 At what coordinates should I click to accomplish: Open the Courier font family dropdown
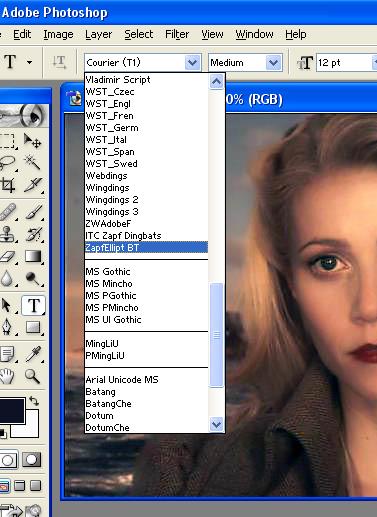coord(192,62)
